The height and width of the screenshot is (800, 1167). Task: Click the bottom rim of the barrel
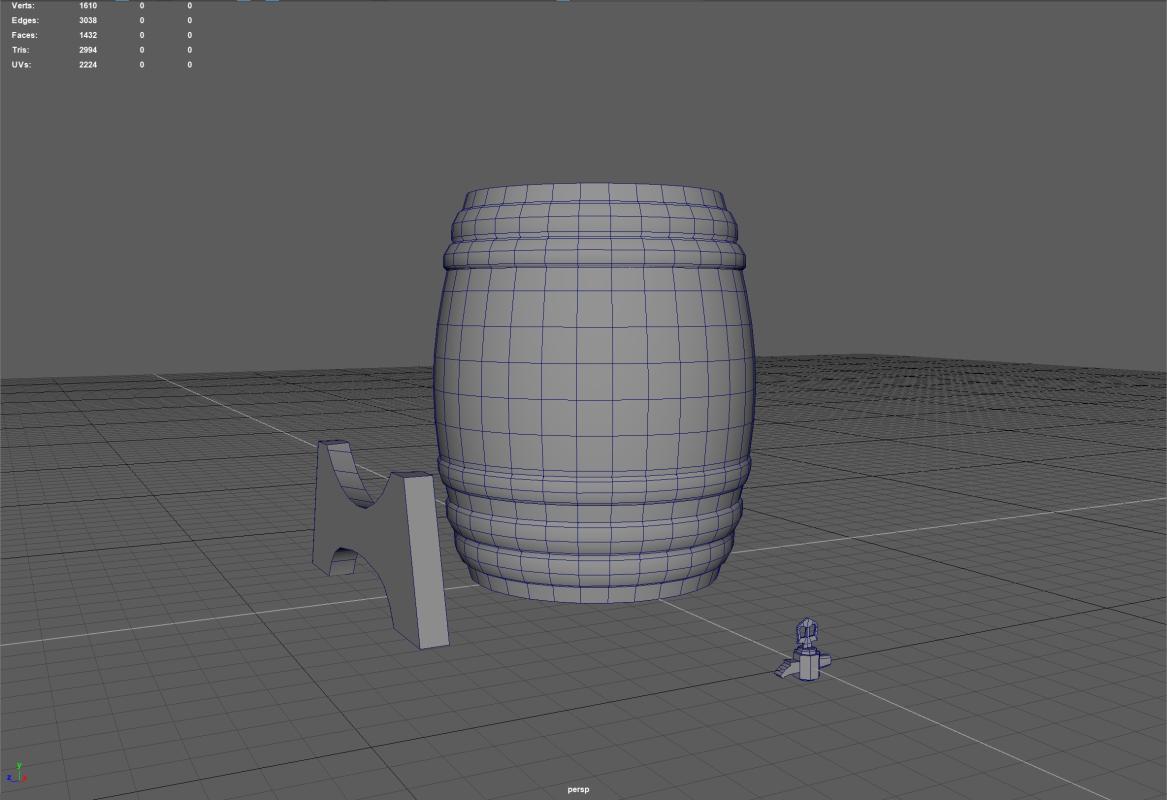pos(594,583)
